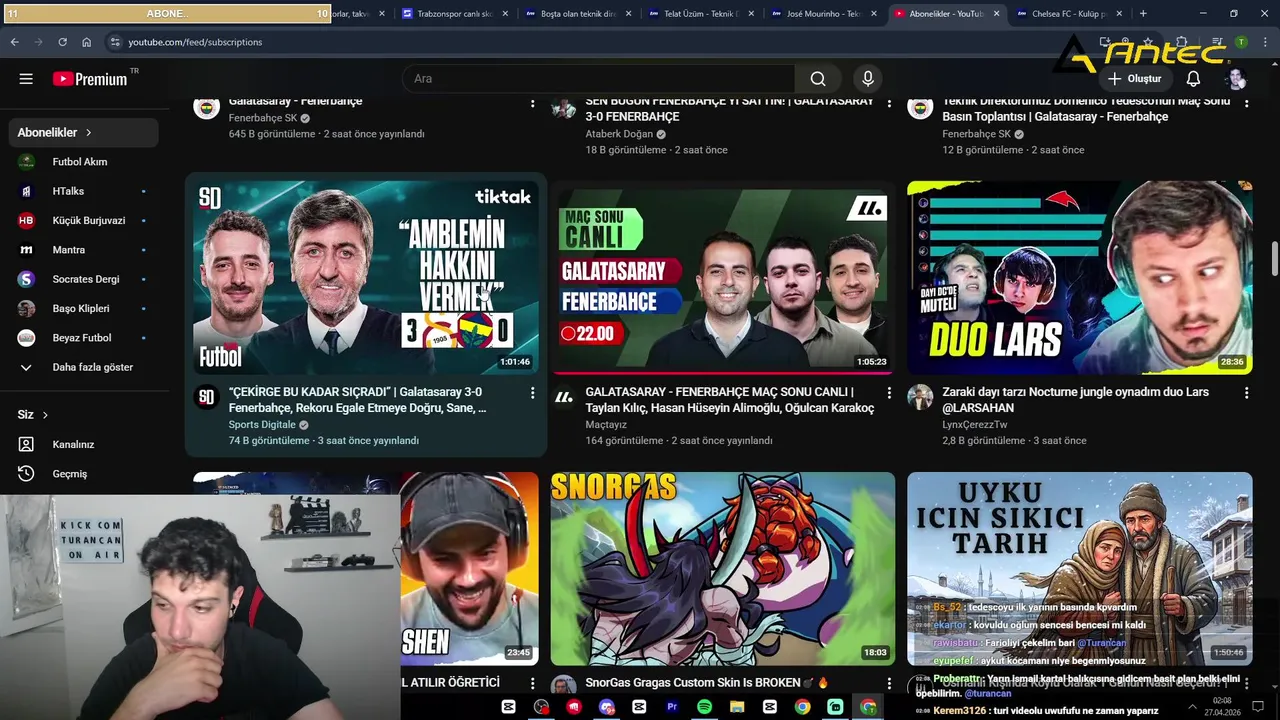Click the browser home button

[x=87, y=42]
